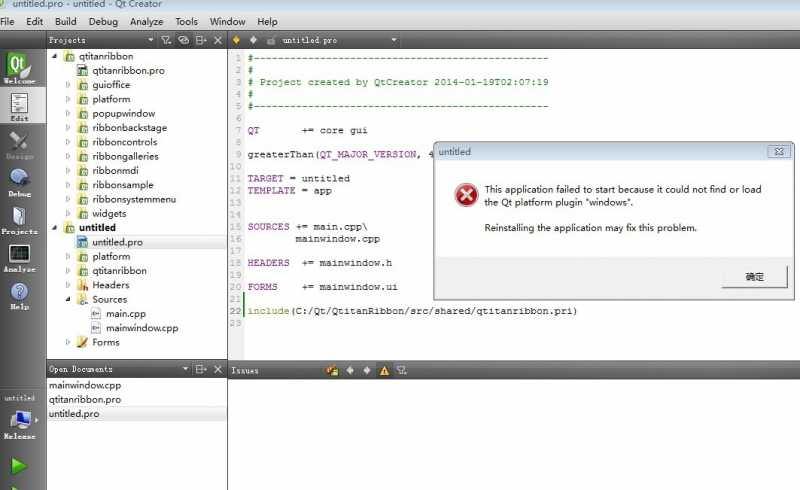Screen dimensions: 800x490
Task: Click the filter tree icon in Projects panel
Action: [x=166, y=40]
